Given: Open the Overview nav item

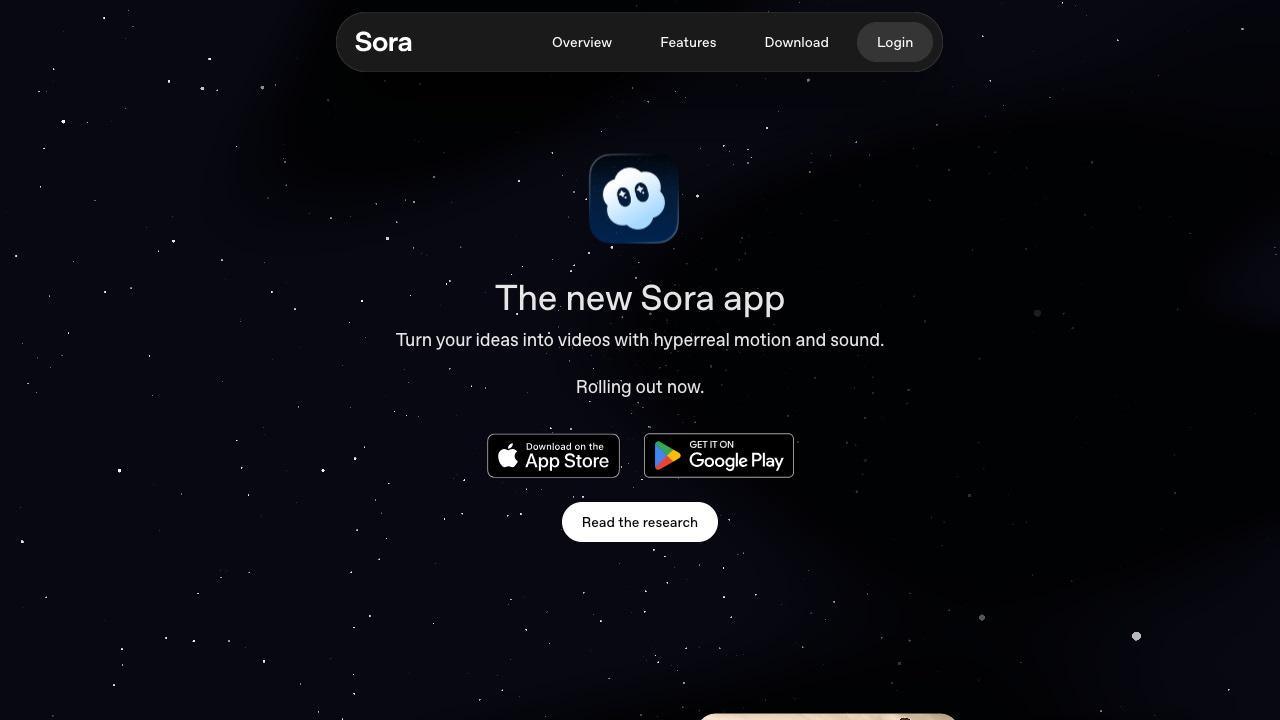Looking at the screenshot, I should point(582,42).
